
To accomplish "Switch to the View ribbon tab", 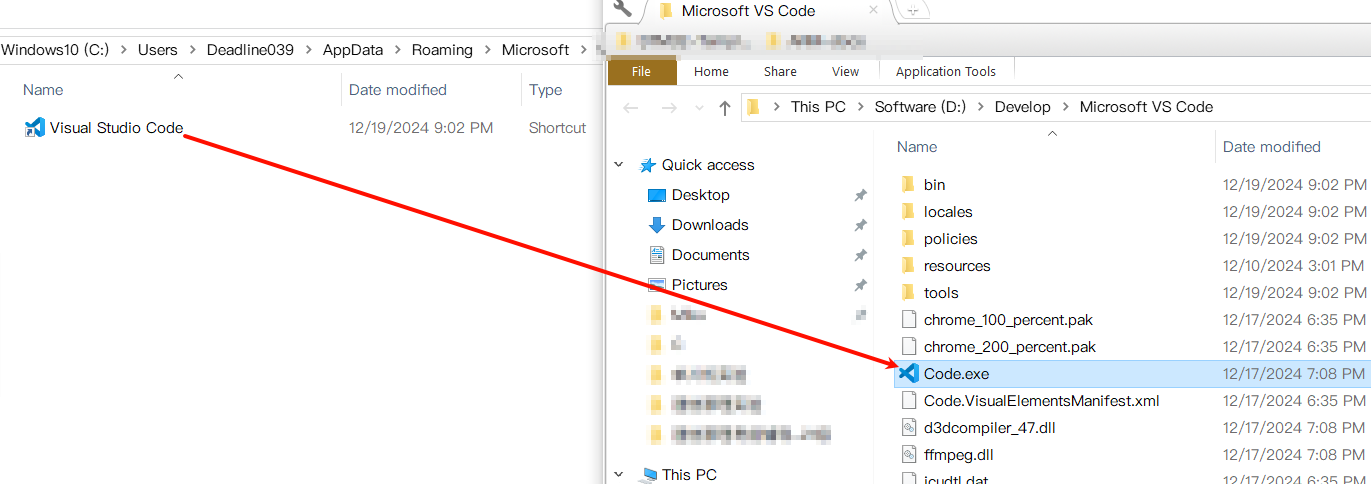I will click(845, 72).
